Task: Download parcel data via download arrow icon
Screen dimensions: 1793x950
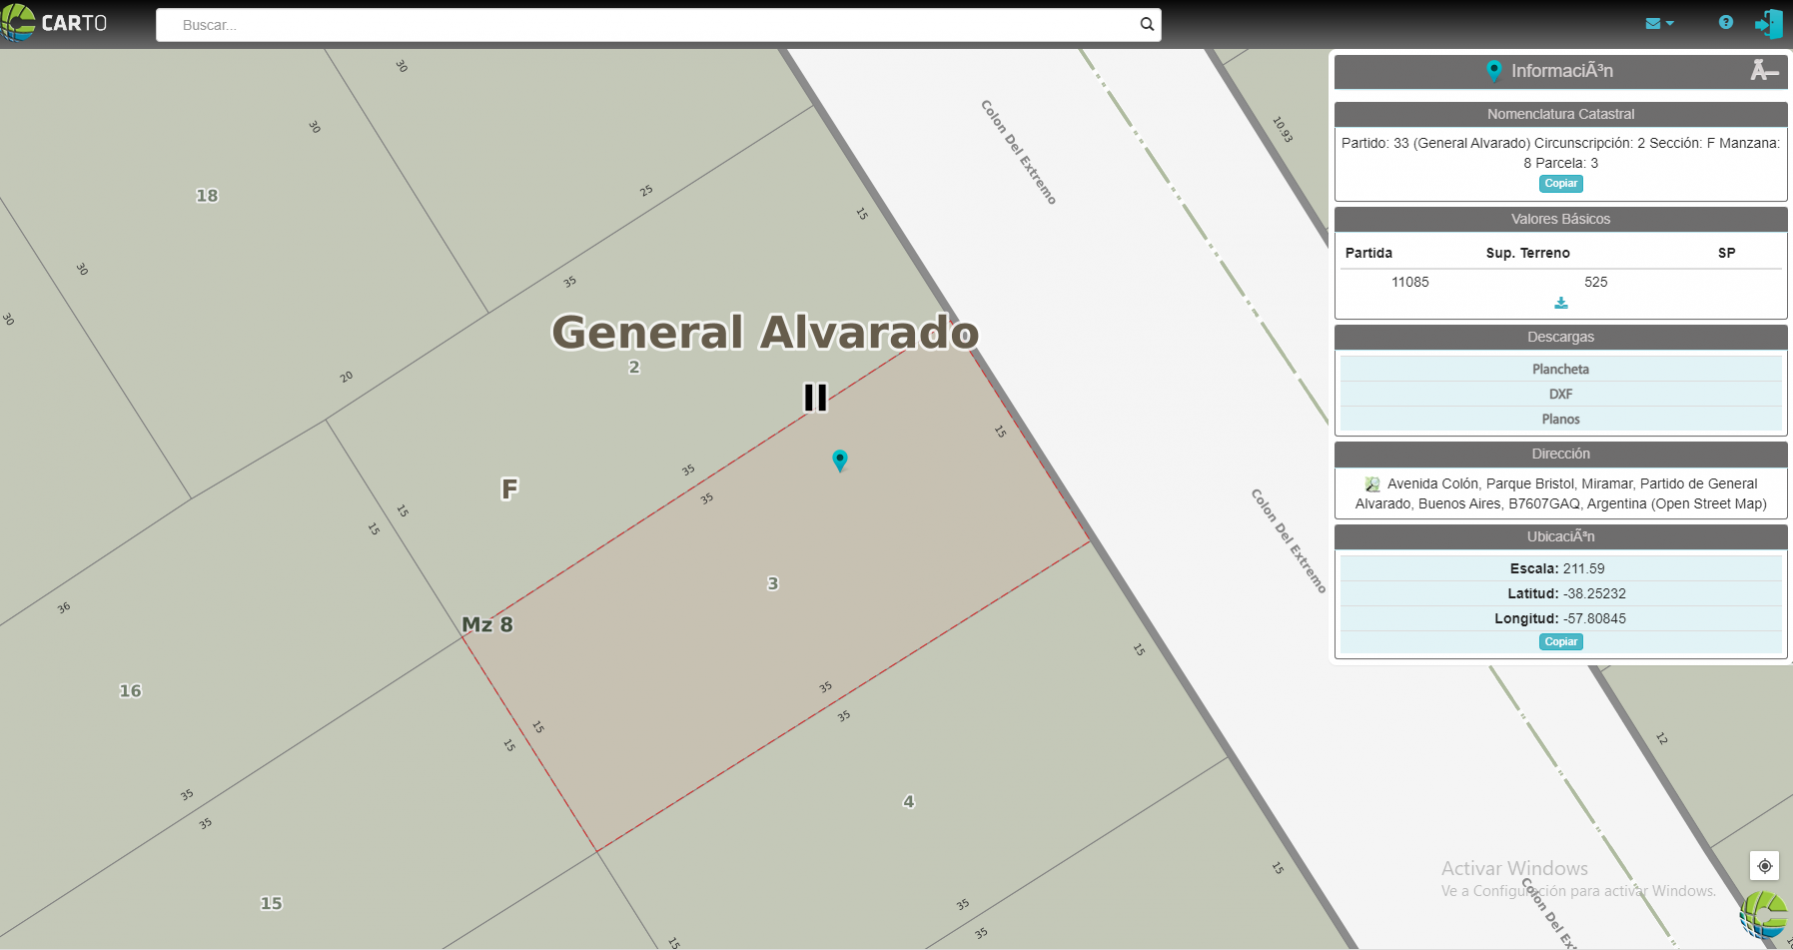Action: coord(1560,303)
